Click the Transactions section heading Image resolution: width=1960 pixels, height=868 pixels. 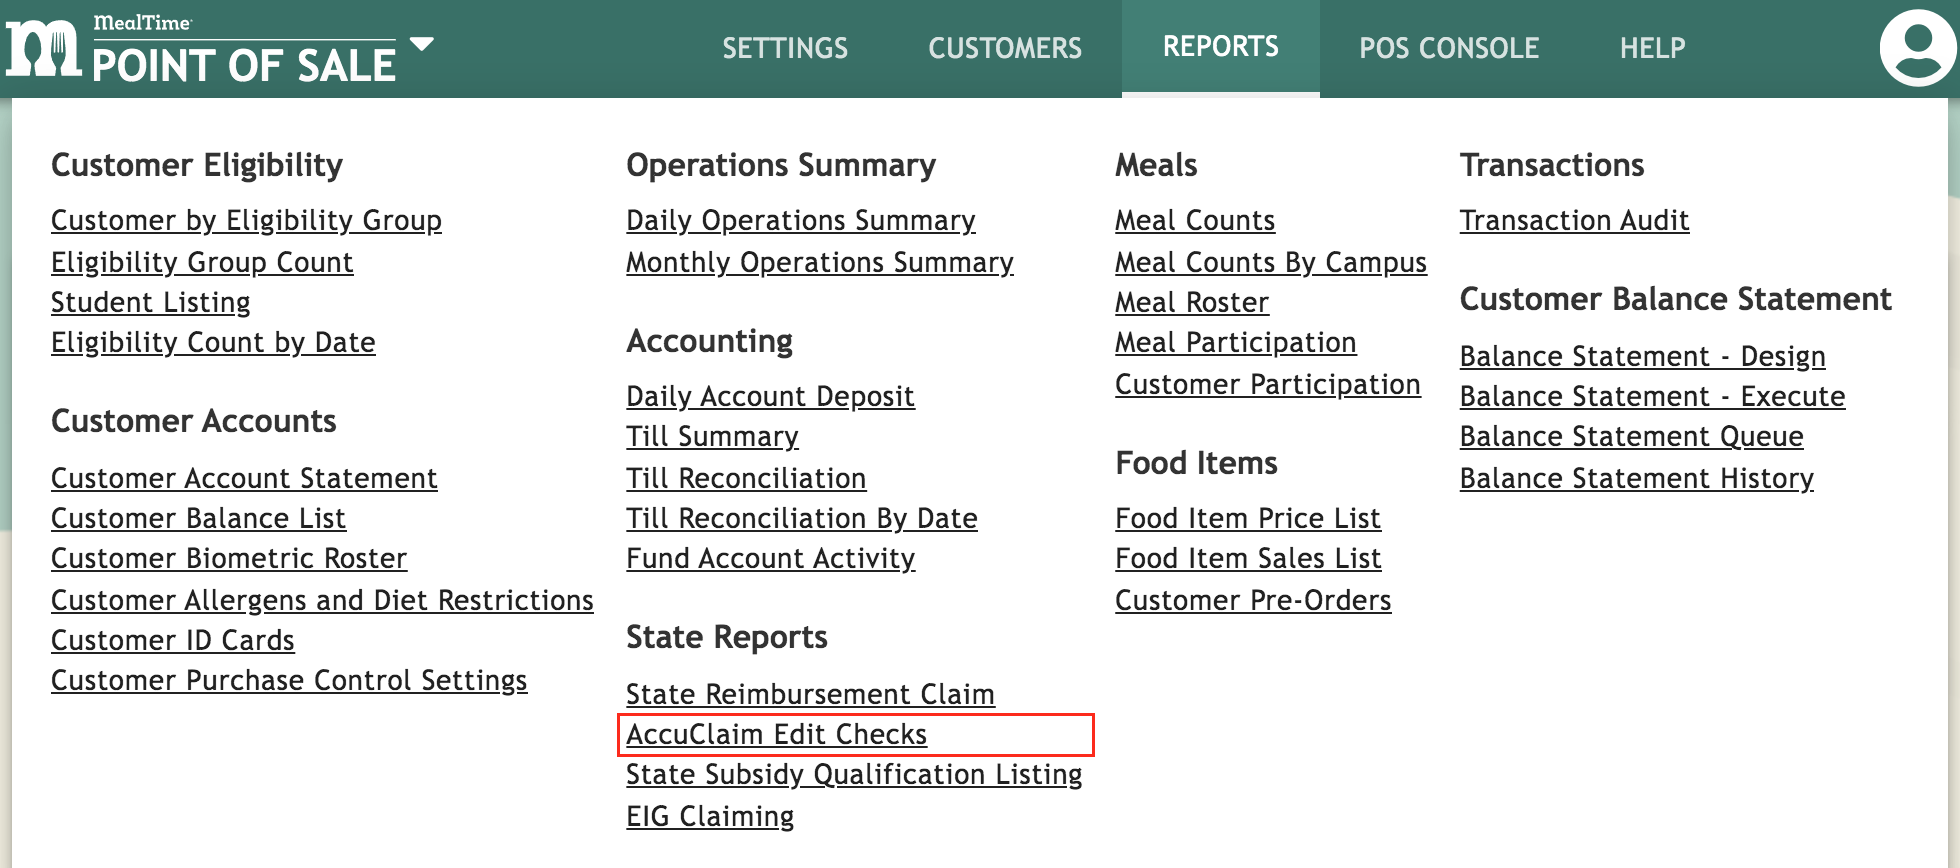tap(1552, 165)
